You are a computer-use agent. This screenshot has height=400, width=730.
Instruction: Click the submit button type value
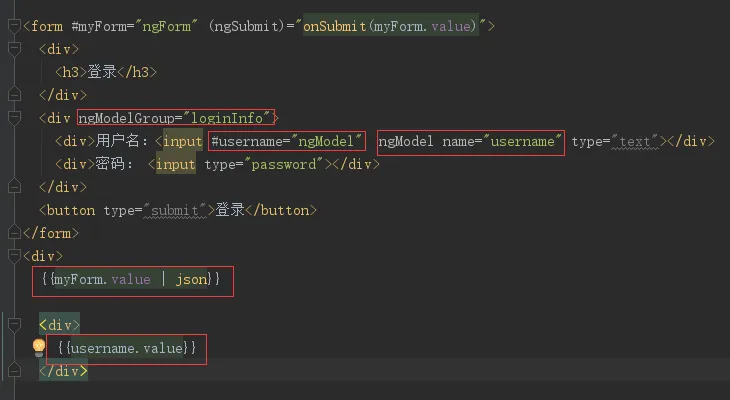[x=175, y=210]
